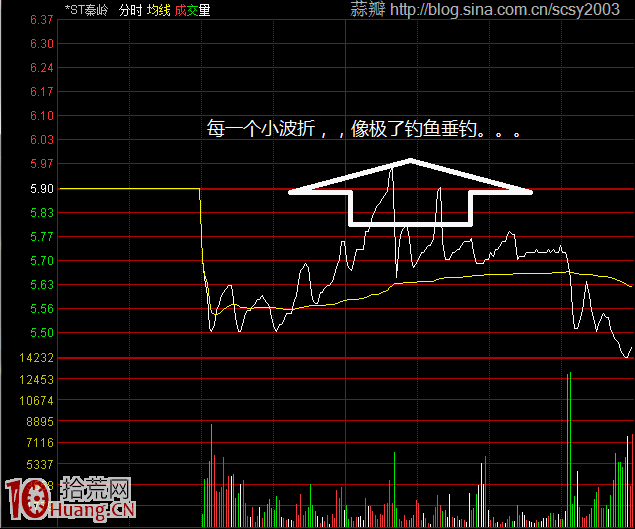Image resolution: width=635 pixels, height=529 pixels.
Task: Click the 8895 volume axis label
Action: coord(40,422)
